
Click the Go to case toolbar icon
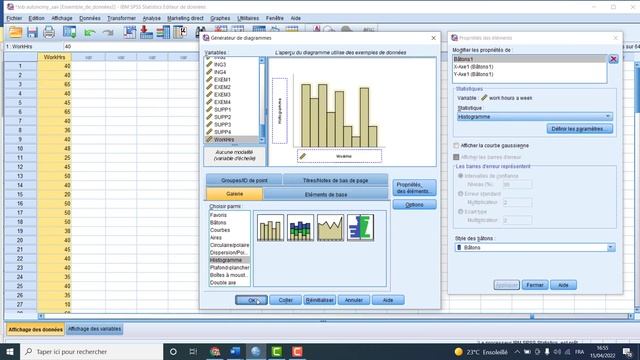tap(130, 32)
